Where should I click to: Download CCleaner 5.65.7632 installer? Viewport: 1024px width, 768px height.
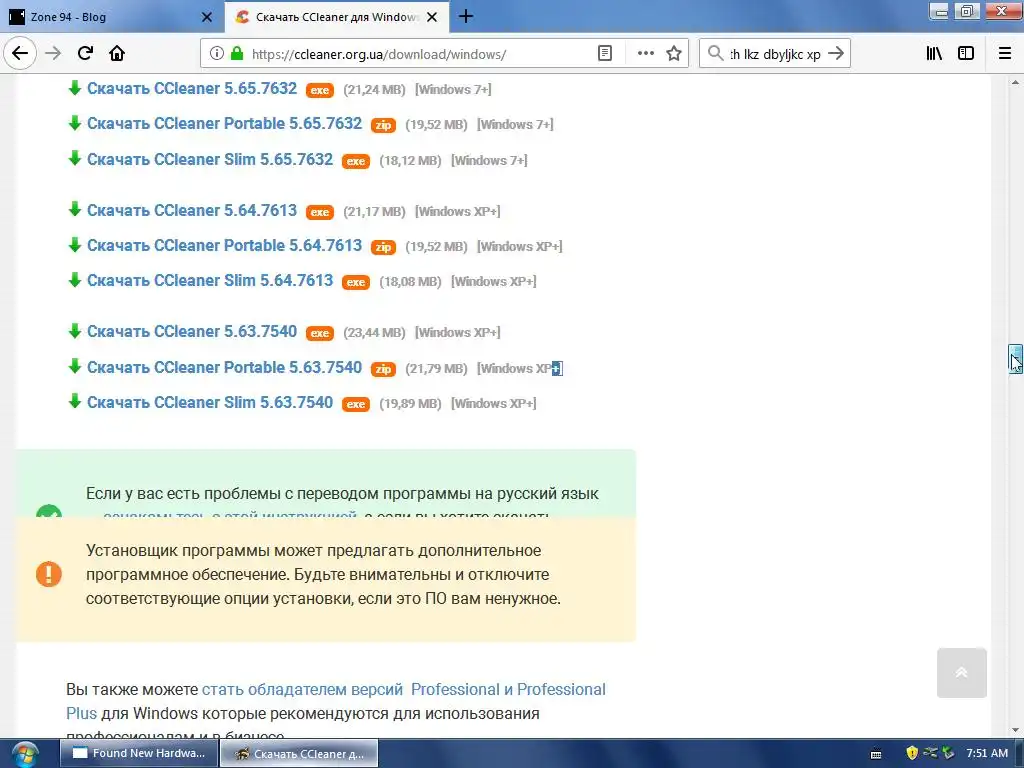(192, 88)
